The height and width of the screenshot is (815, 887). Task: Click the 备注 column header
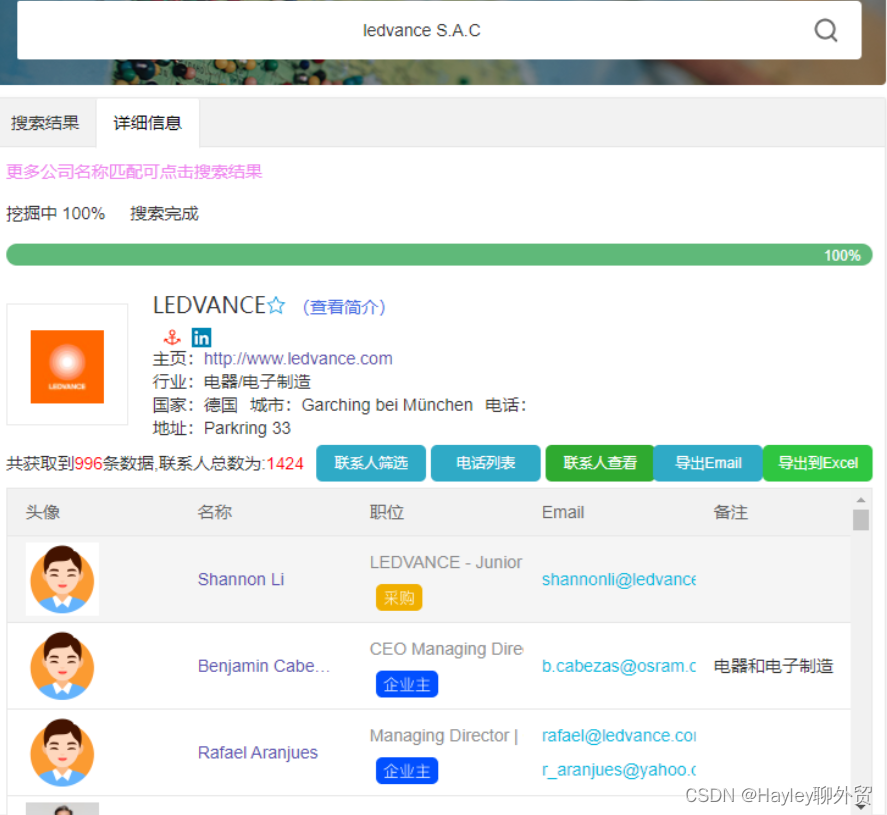click(x=730, y=512)
